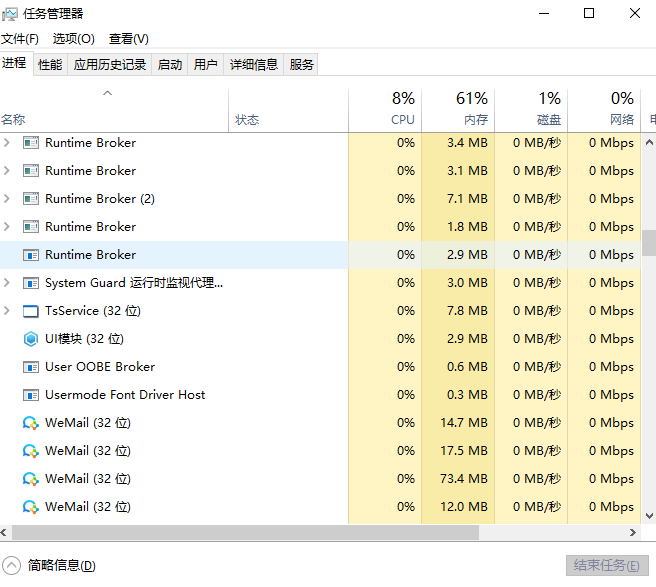Click the icon of Runtime Broker using 3.1 MB
The image size is (656, 587).
tap(31, 171)
